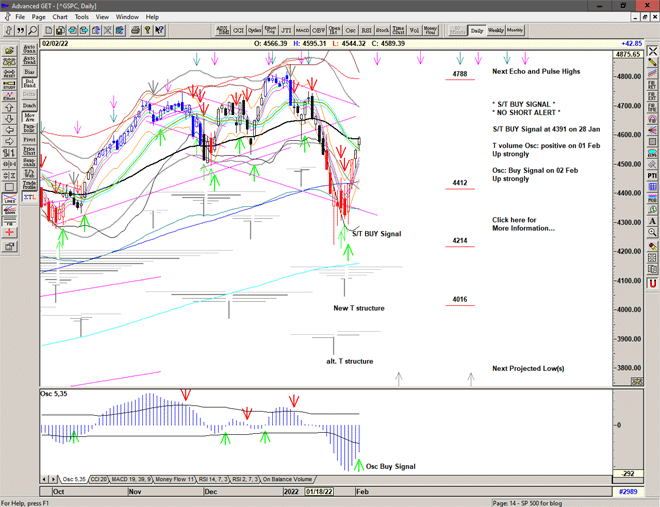Screen dimensions: 660x507
Task: Click the Vol indicator toolbar button
Action: click(414, 30)
